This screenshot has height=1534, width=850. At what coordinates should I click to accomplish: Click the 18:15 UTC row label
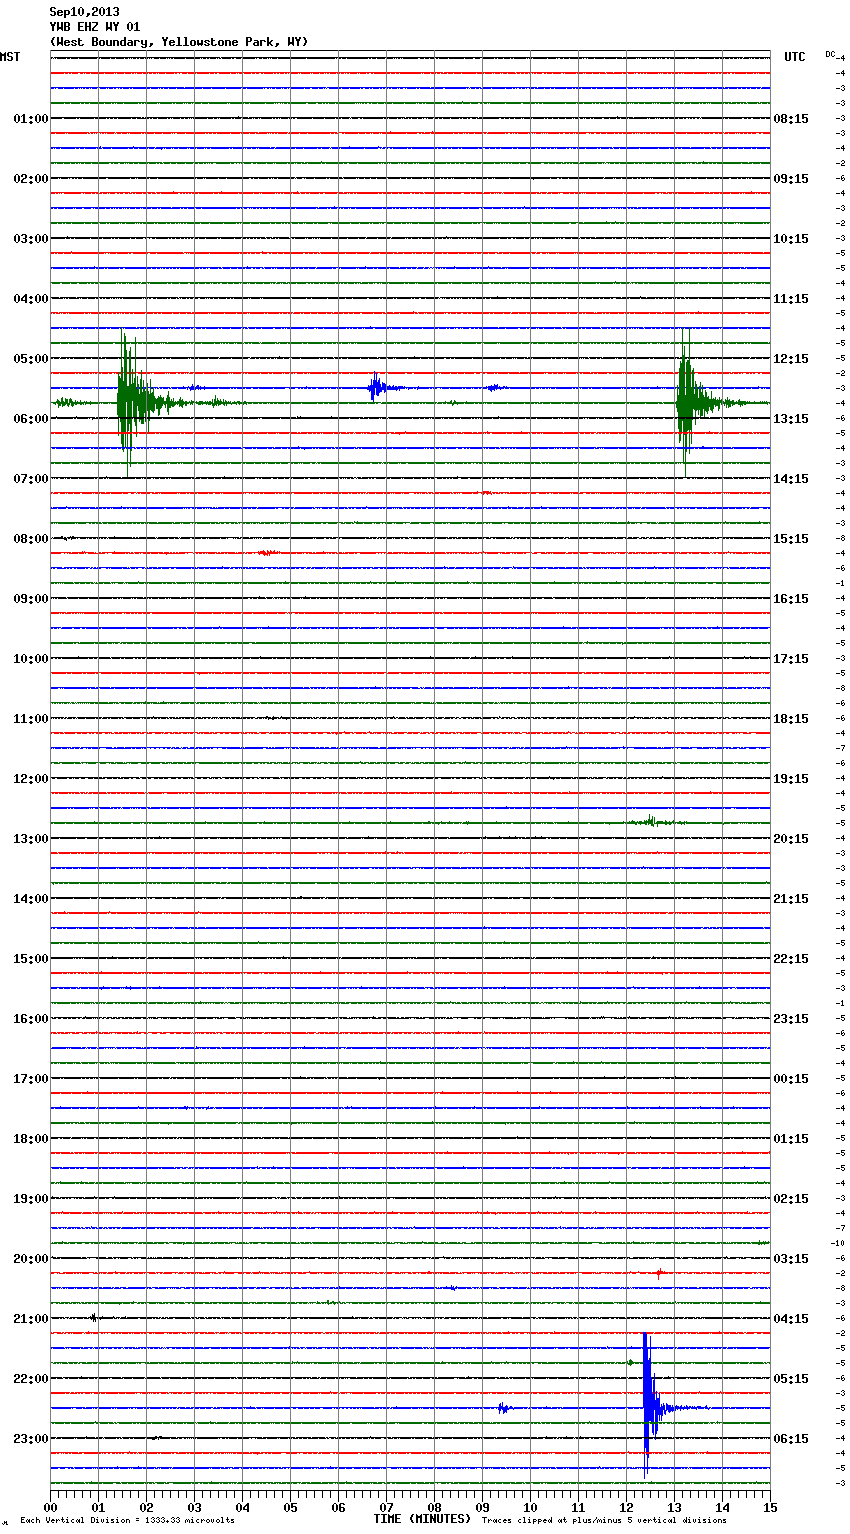tap(791, 719)
